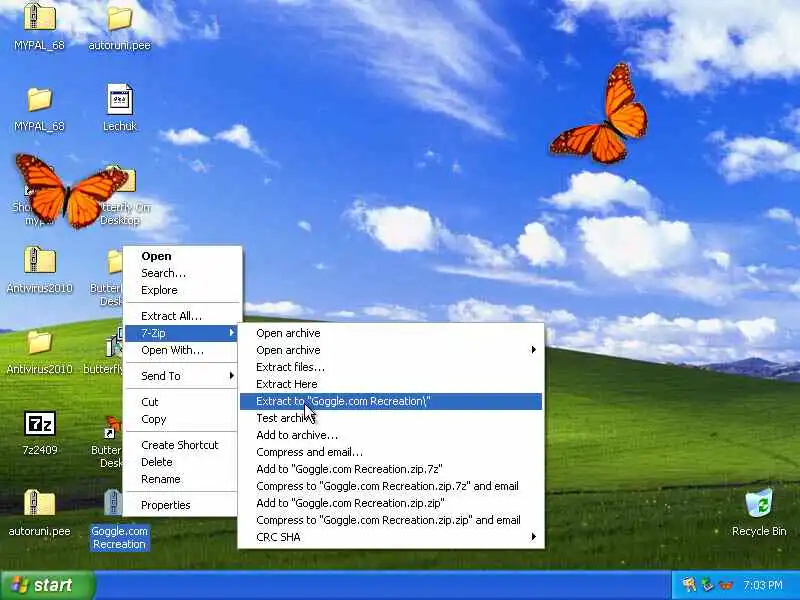The width and height of the screenshot is (800, 600).
Task: Choose Add to archive... in 7-Zip submenu
Action: 391,435
